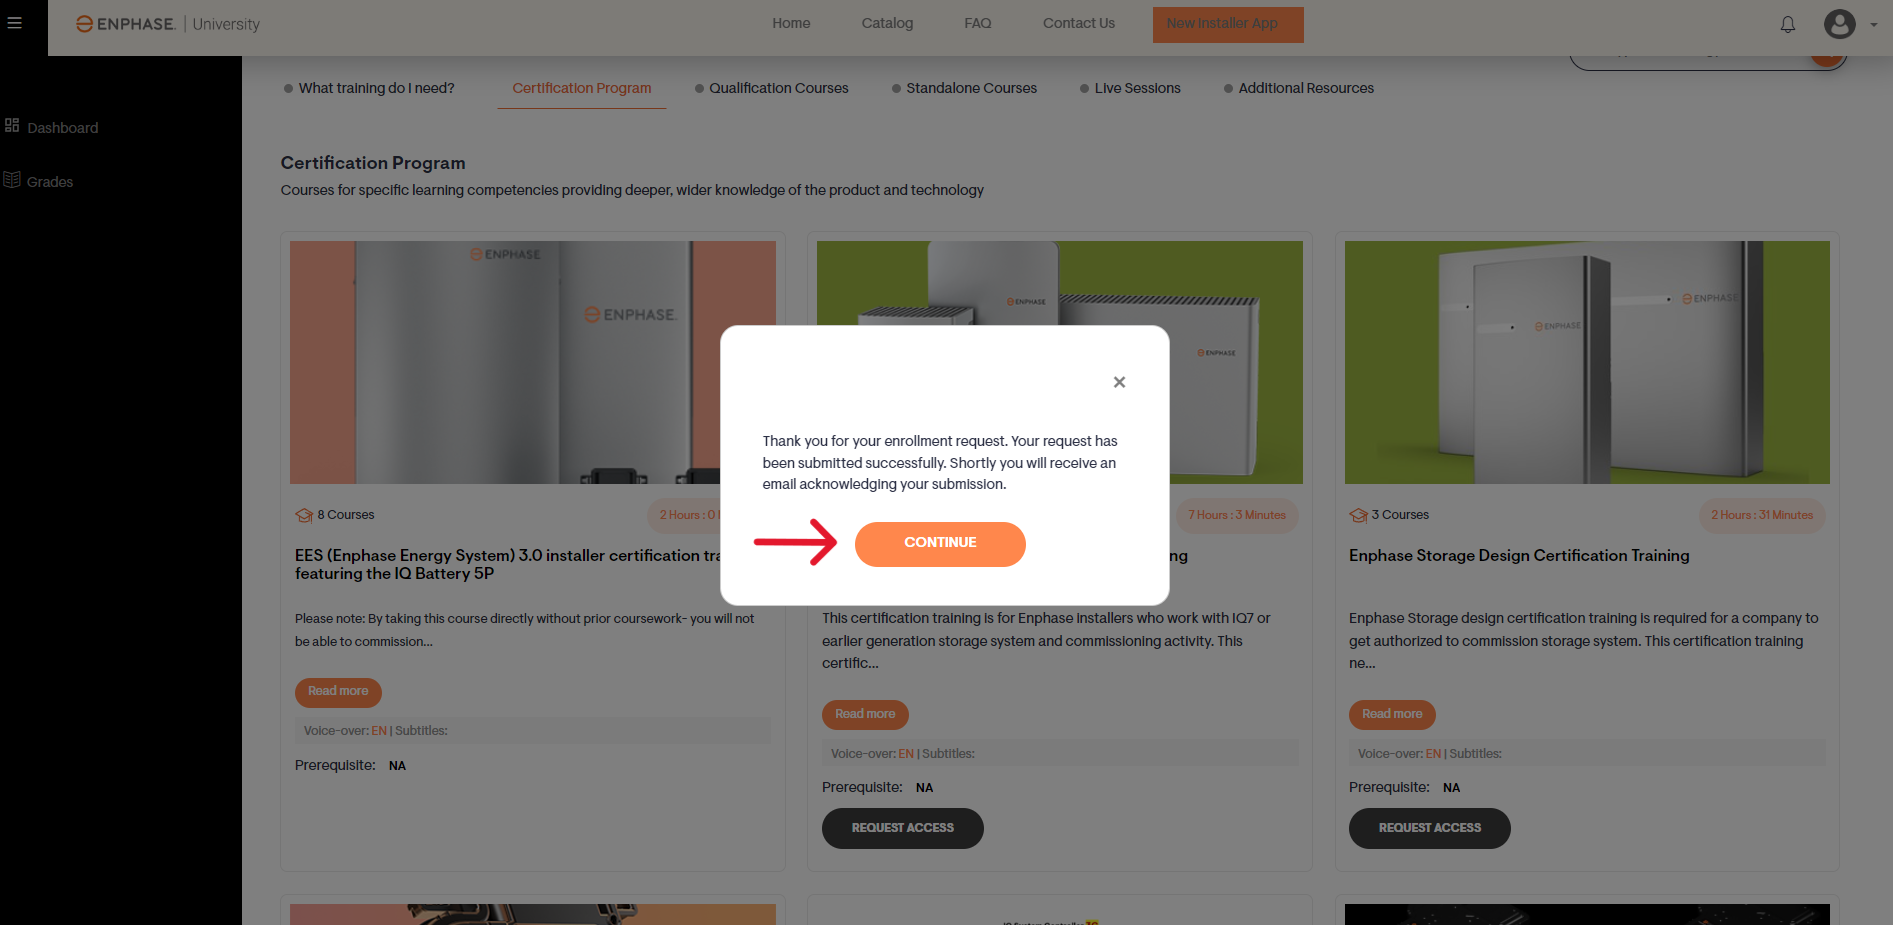Open the Catalog menu item
The height and width of the screenshot is (925, 1893).
[x=887, y=23]
